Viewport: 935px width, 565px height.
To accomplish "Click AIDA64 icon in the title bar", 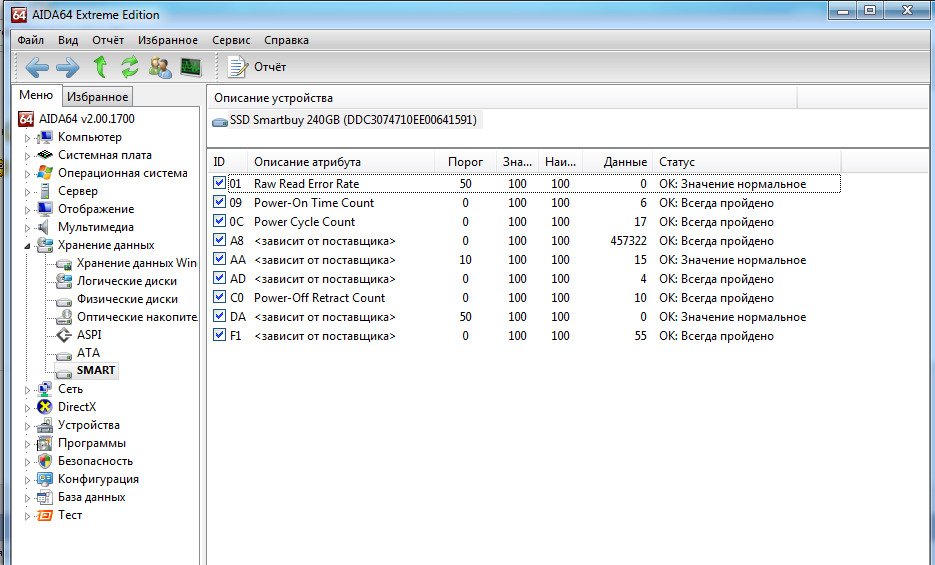I will tap(19, 14).
